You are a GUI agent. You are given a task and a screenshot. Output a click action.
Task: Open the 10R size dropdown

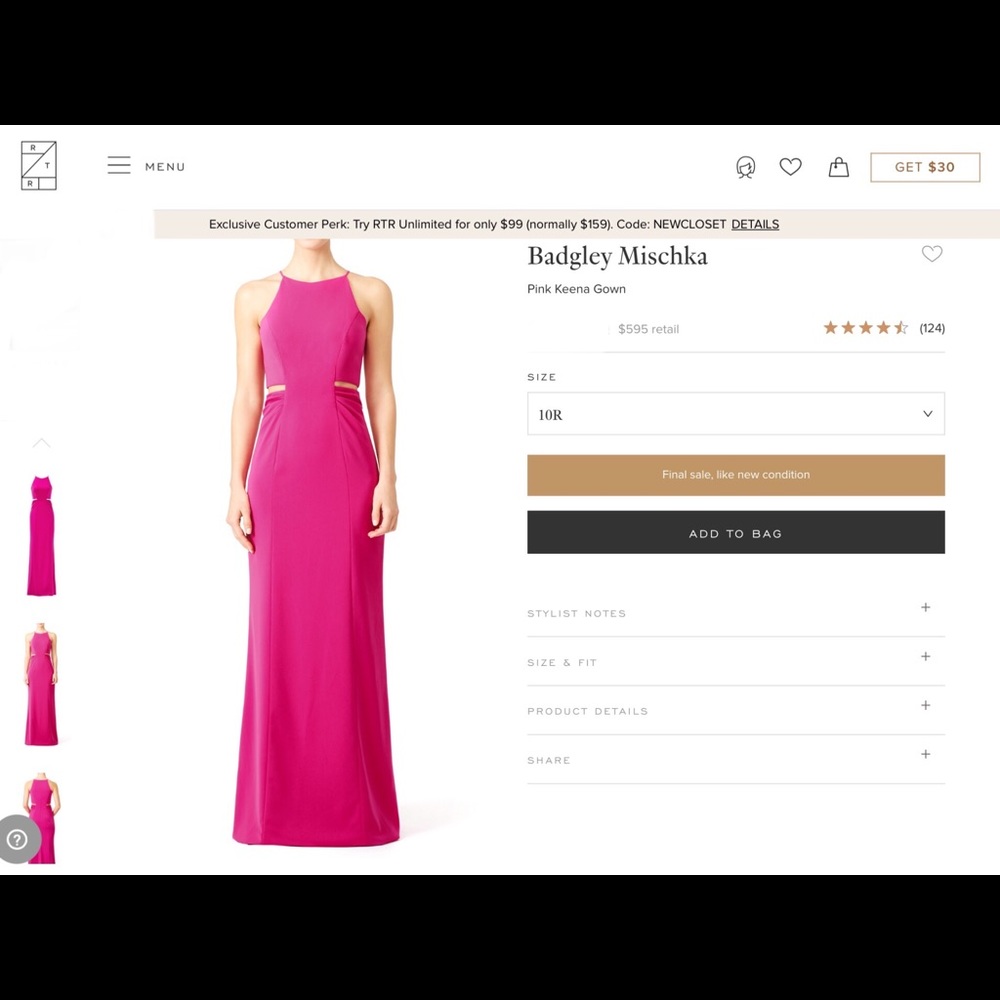(x=735, y=414)
